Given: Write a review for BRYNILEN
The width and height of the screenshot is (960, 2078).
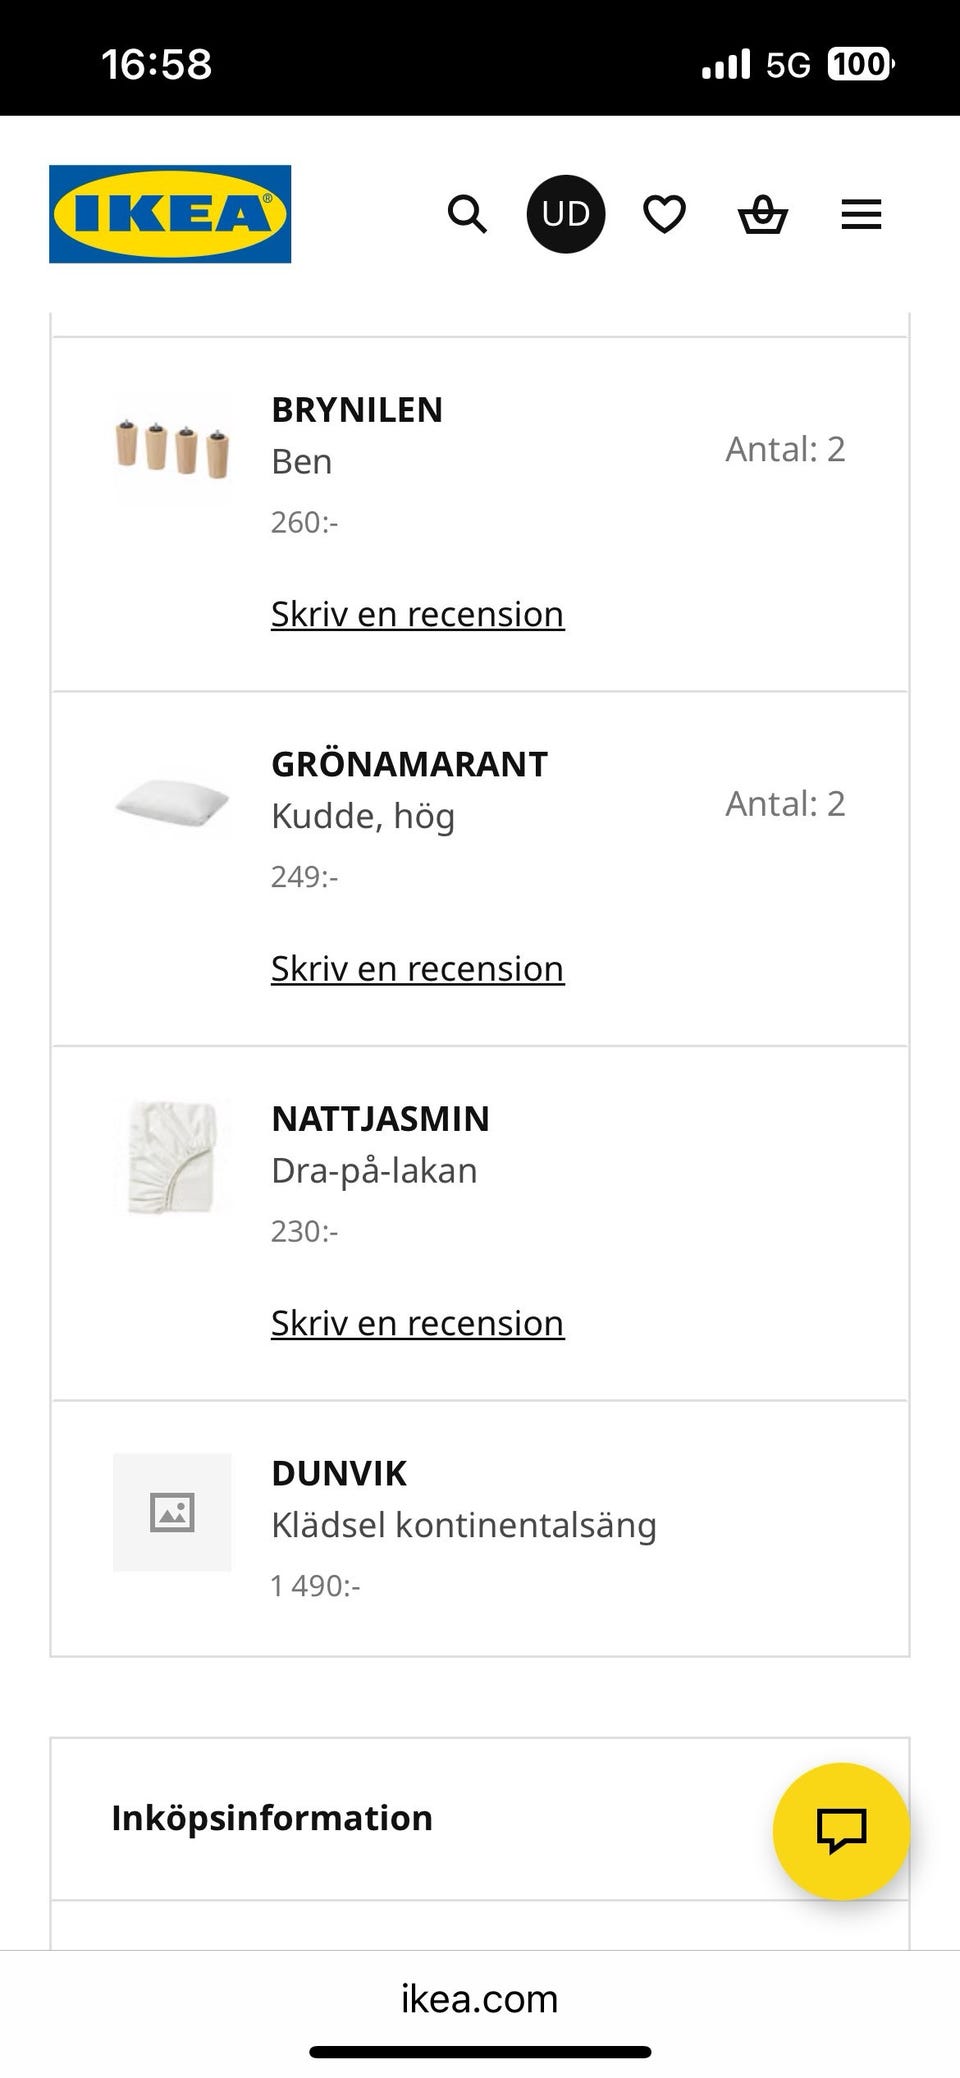Looking at the screenshot, I should 417,614.
